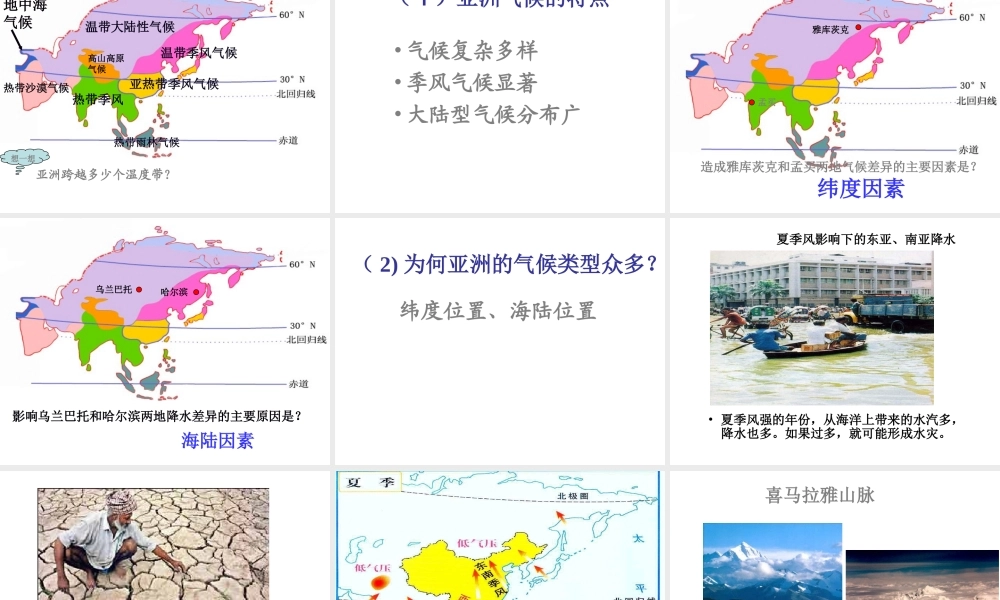Click the 想一想 thought cloud icon
The width and height of the screenshot is (1000, 600).
click(25, 159)
